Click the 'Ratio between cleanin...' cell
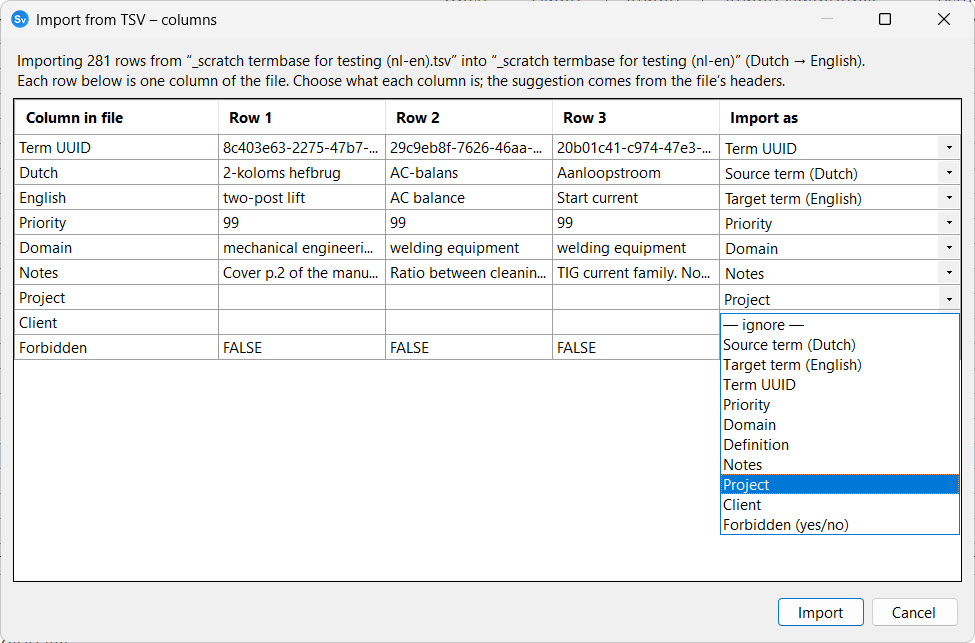 469,272
